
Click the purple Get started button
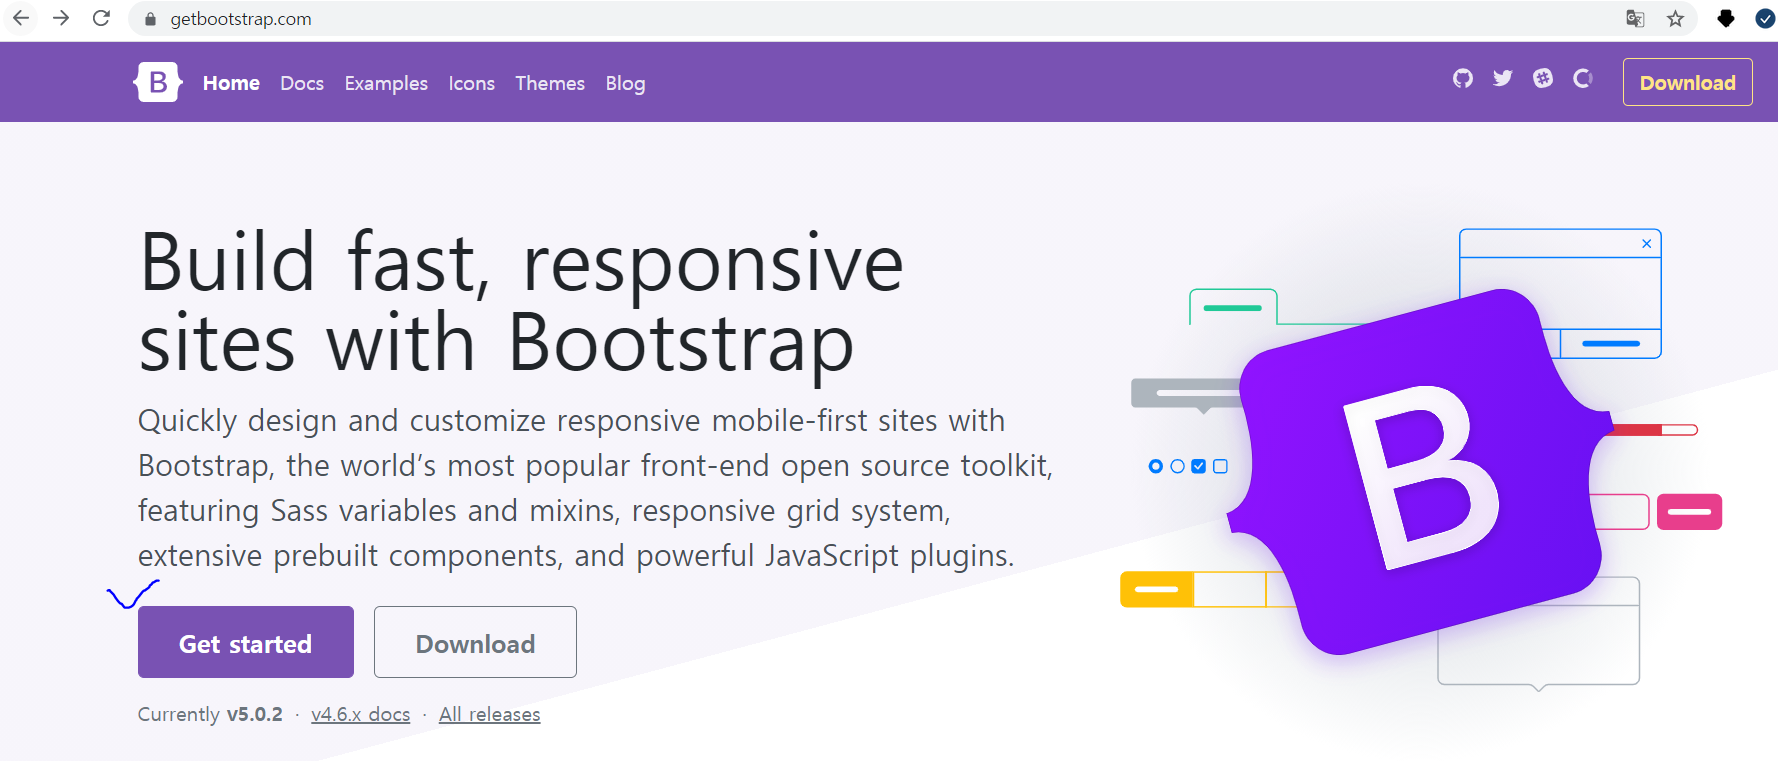(x=246, y=642)
